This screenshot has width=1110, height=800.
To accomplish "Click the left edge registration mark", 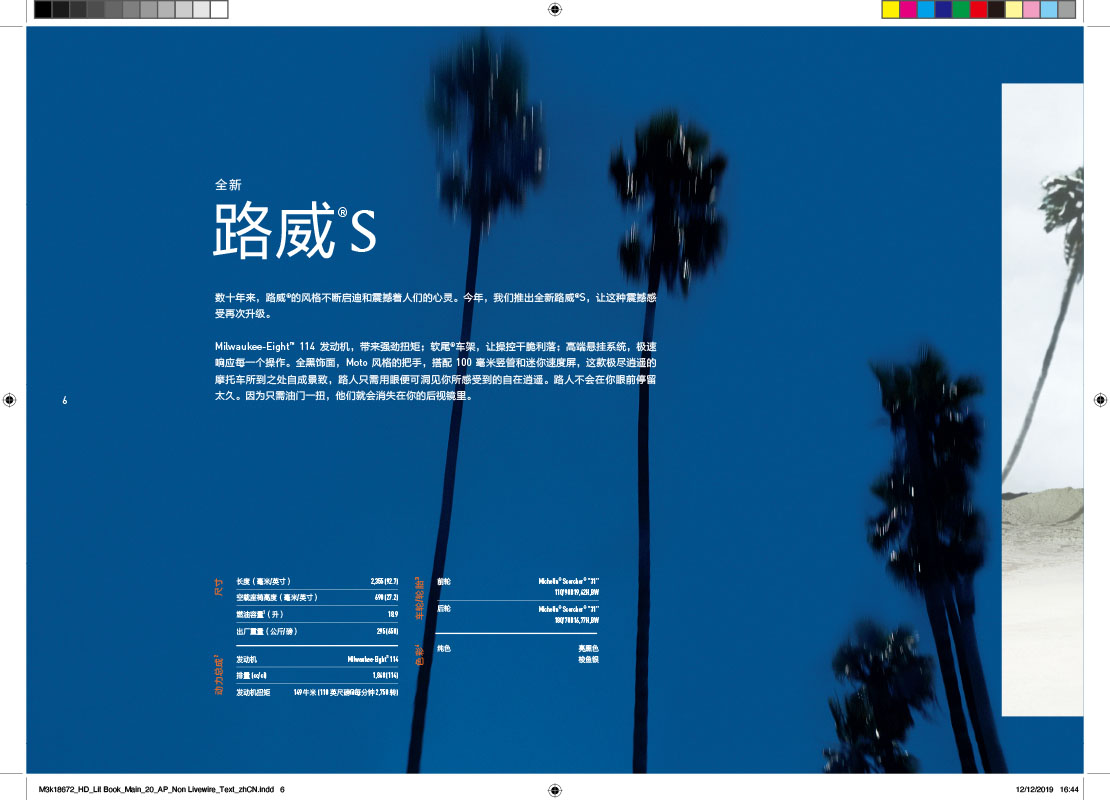I will coord(9,400).
